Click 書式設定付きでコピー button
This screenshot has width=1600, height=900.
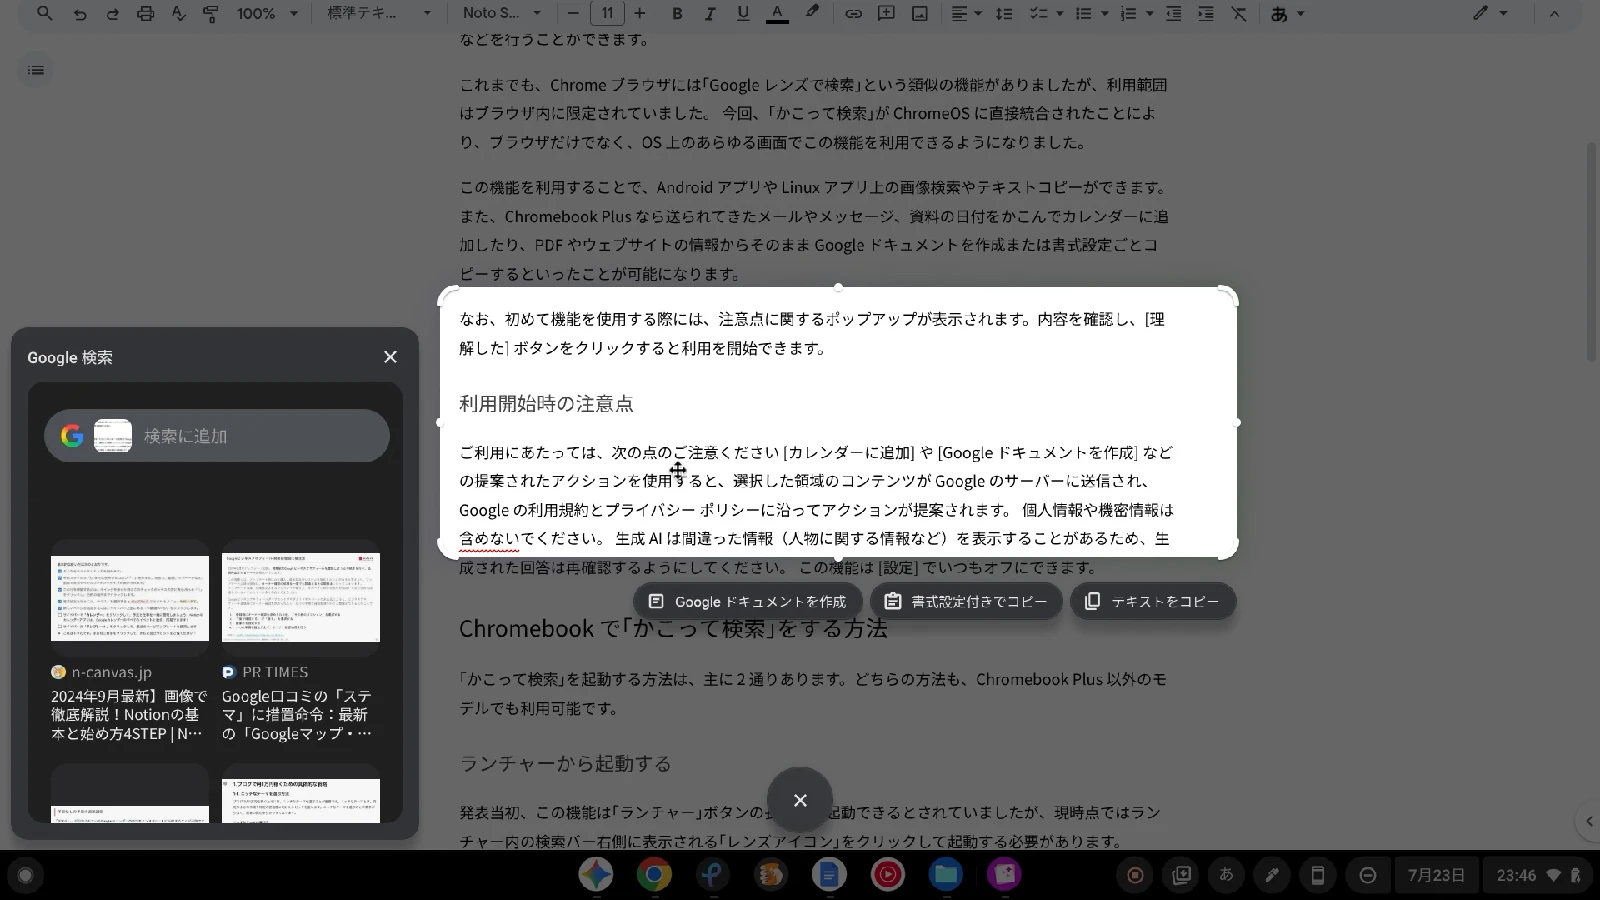tap(966, 601)
